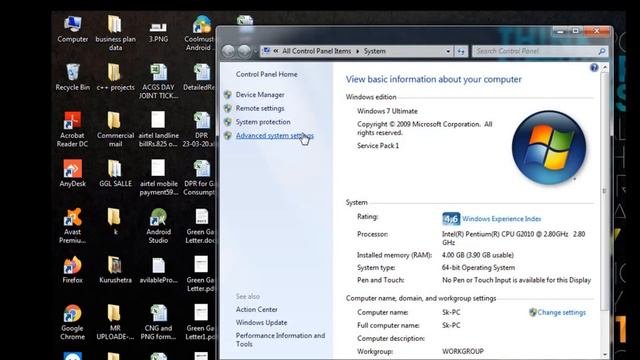This screenshot has height=360, width=640.
Task: Open Action Center
Action: [256, 309]
